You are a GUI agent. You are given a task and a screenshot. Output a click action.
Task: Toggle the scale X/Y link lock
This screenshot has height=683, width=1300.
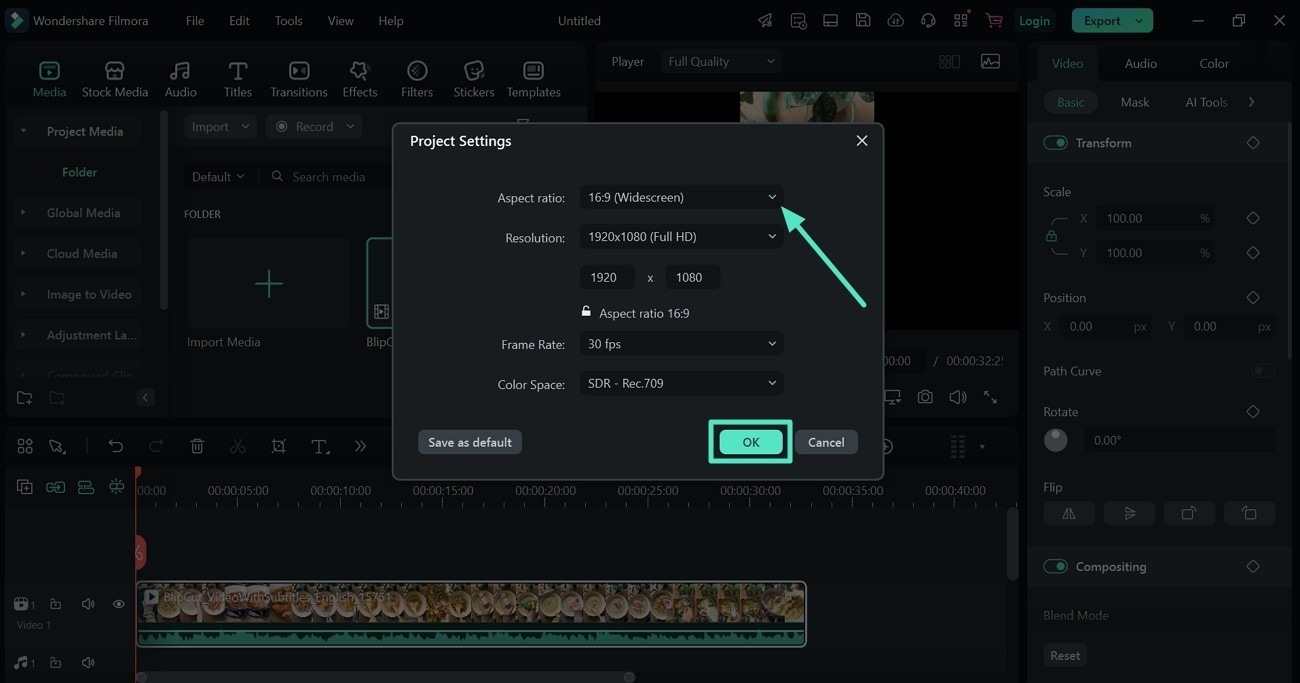pos(1051,236)
